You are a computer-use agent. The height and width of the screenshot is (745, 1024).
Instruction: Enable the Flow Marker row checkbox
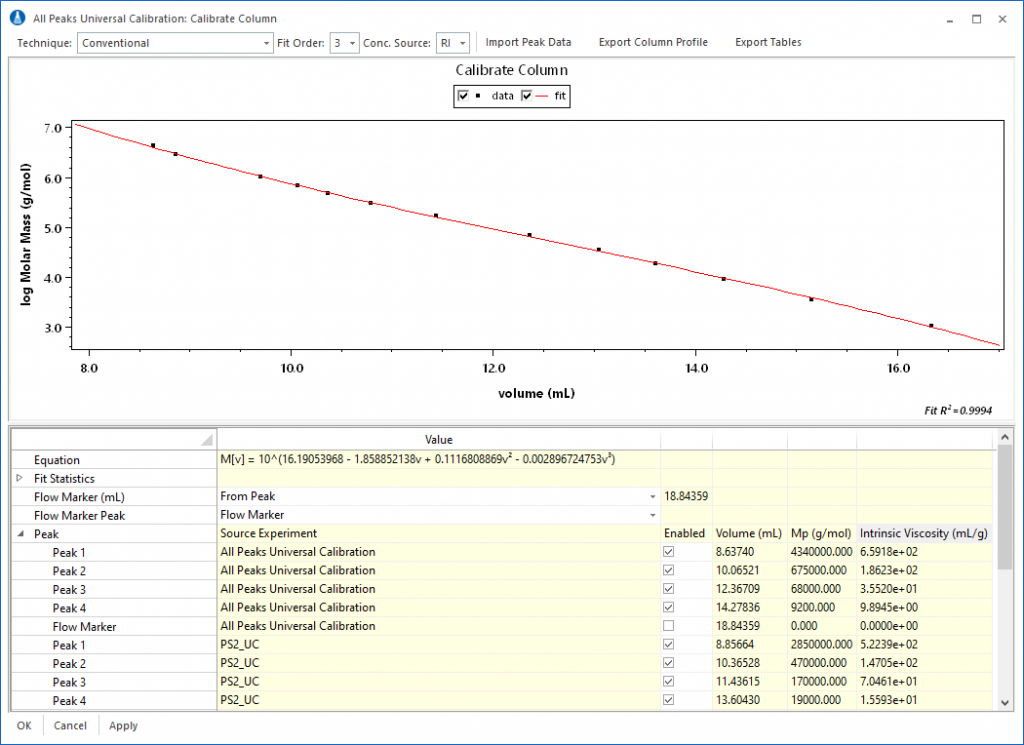(x=669, y=626)
